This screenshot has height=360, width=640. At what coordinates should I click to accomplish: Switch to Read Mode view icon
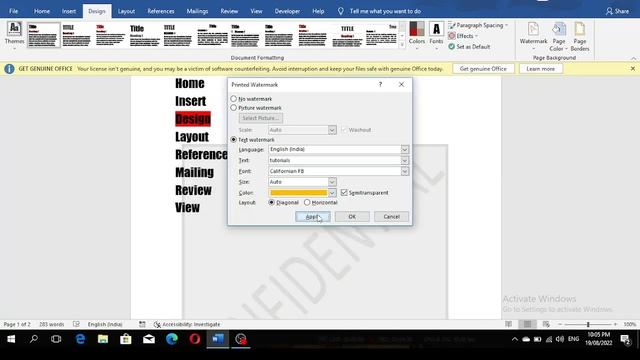tap(508, 324)
